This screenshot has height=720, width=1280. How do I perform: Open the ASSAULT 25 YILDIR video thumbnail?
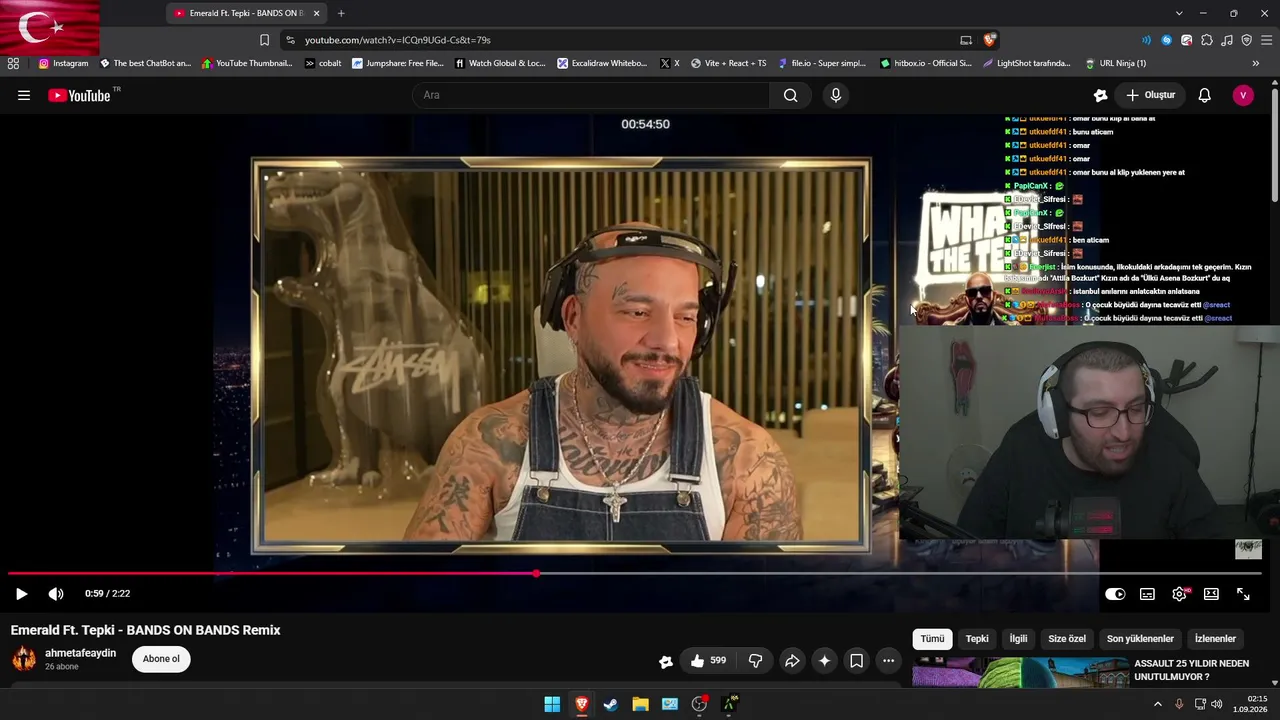1020,673
